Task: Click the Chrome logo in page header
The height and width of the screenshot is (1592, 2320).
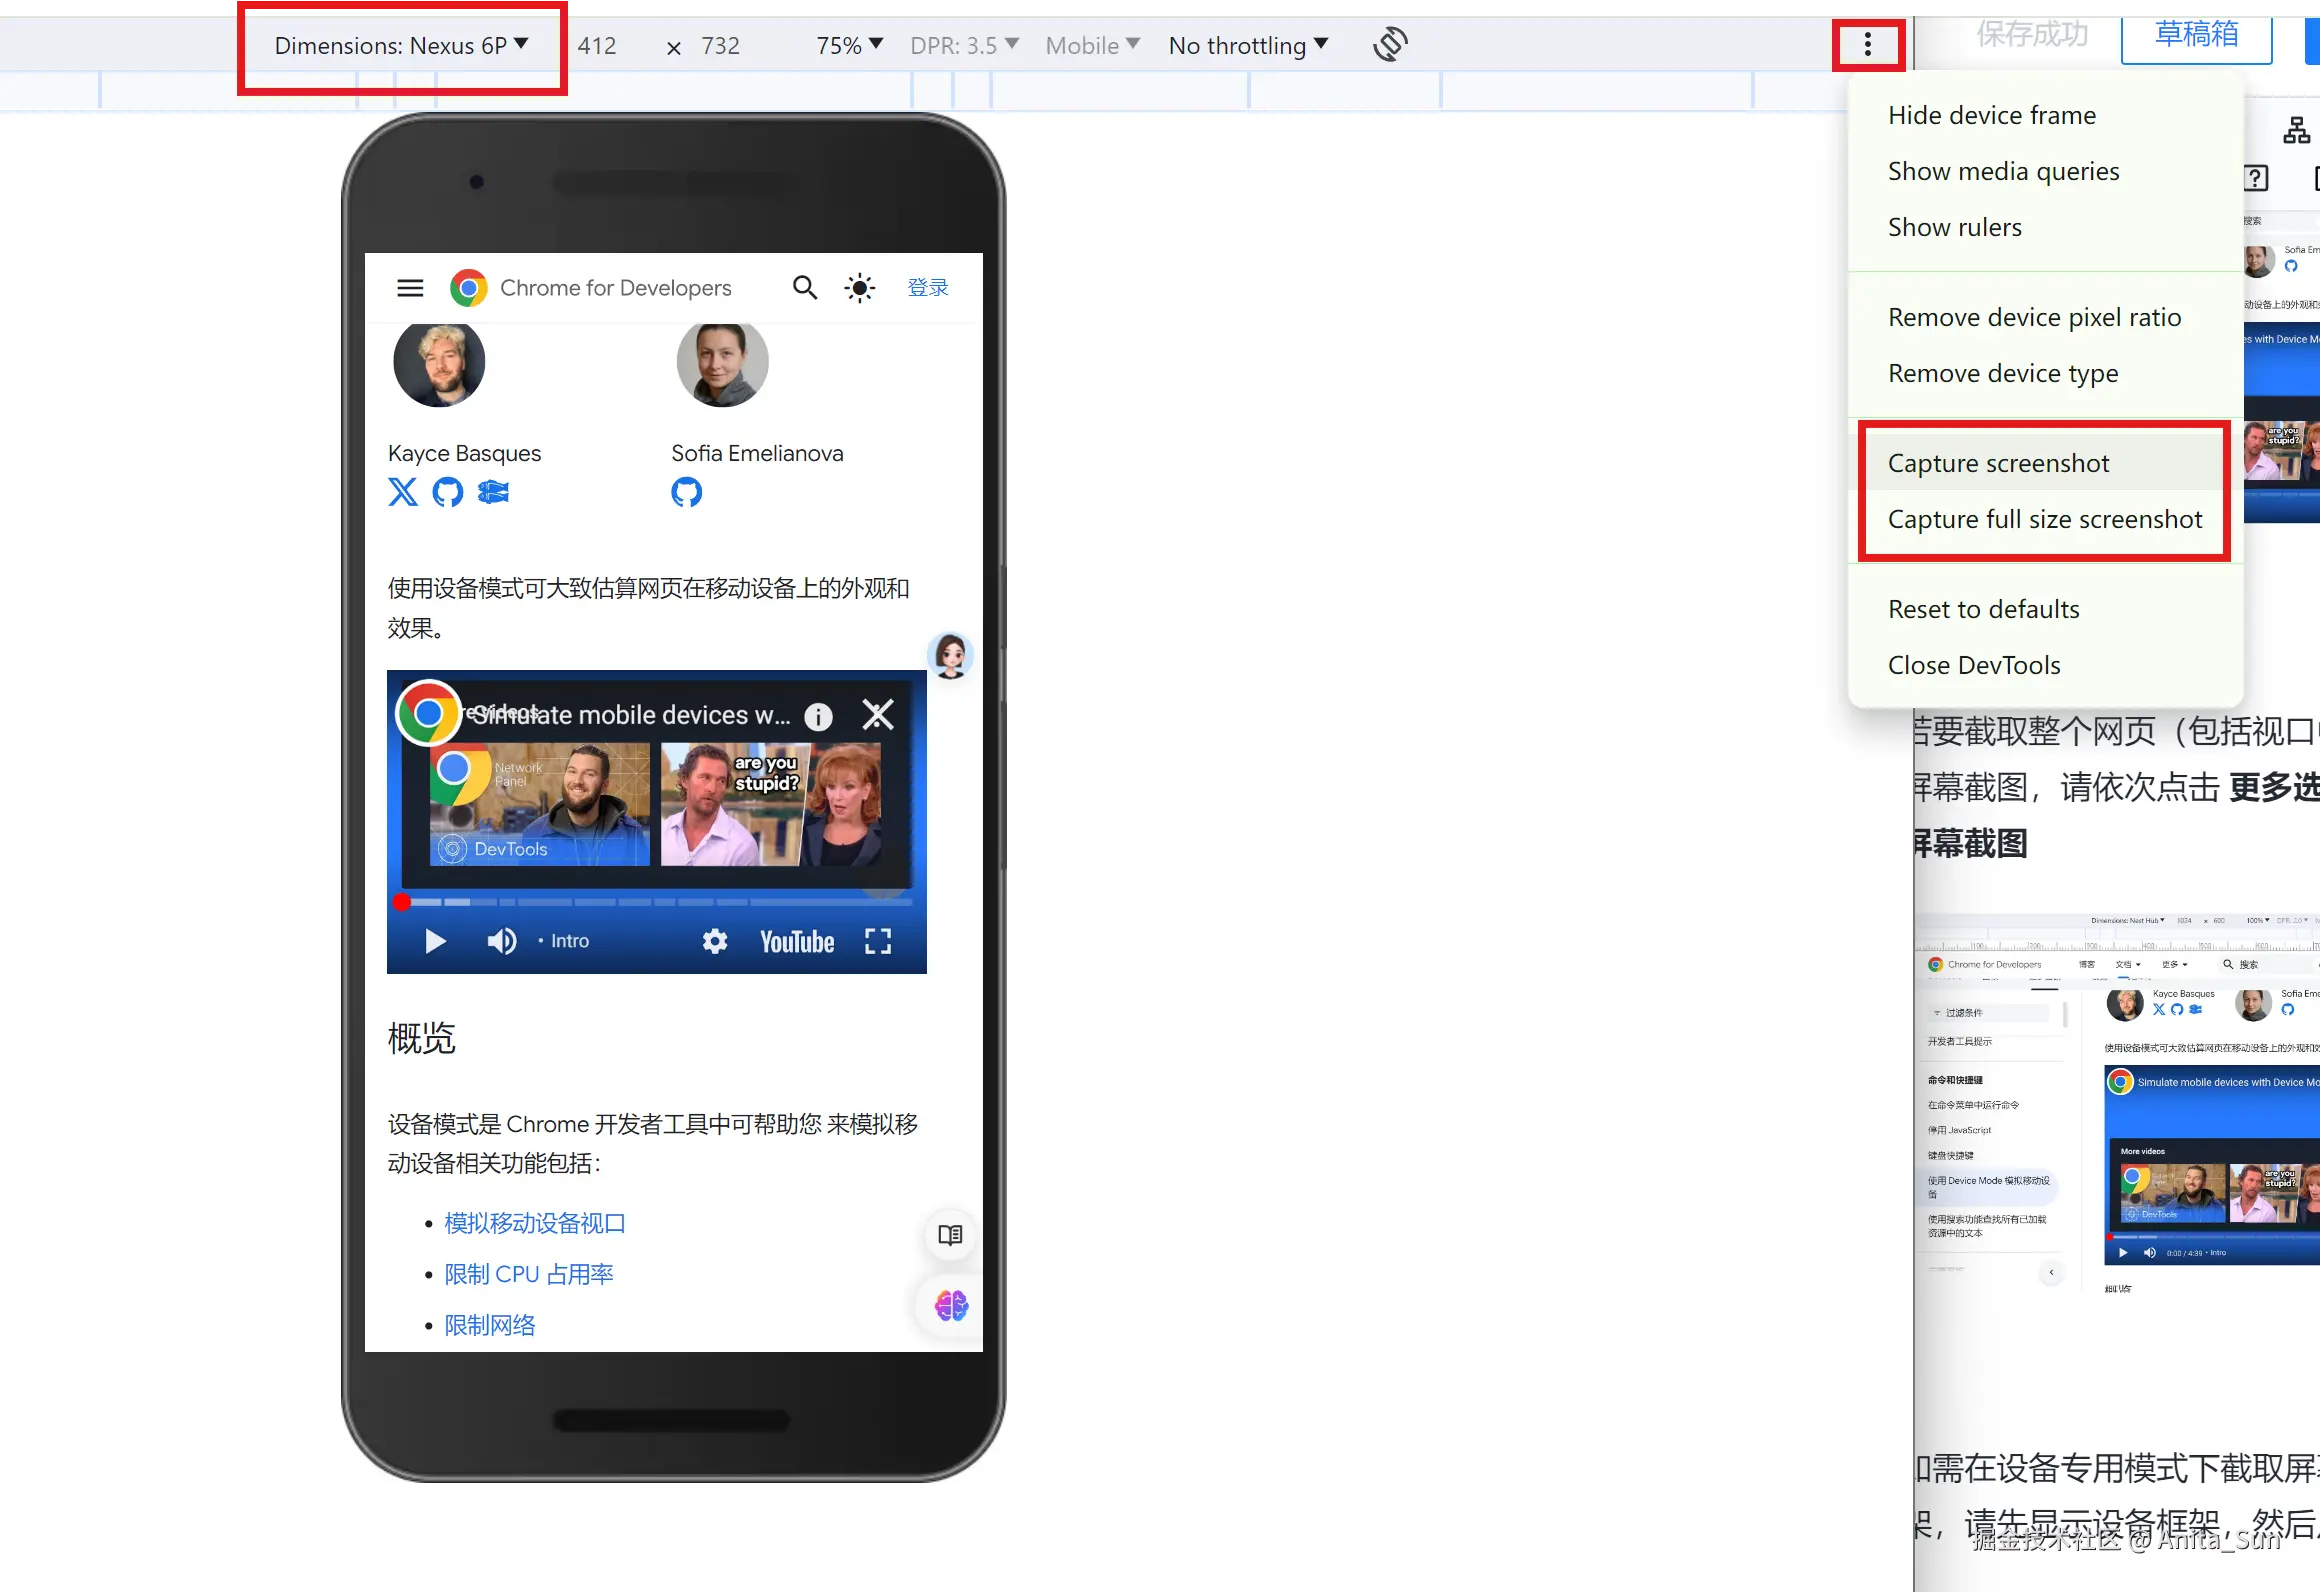Action: click(x=468, y=288)
